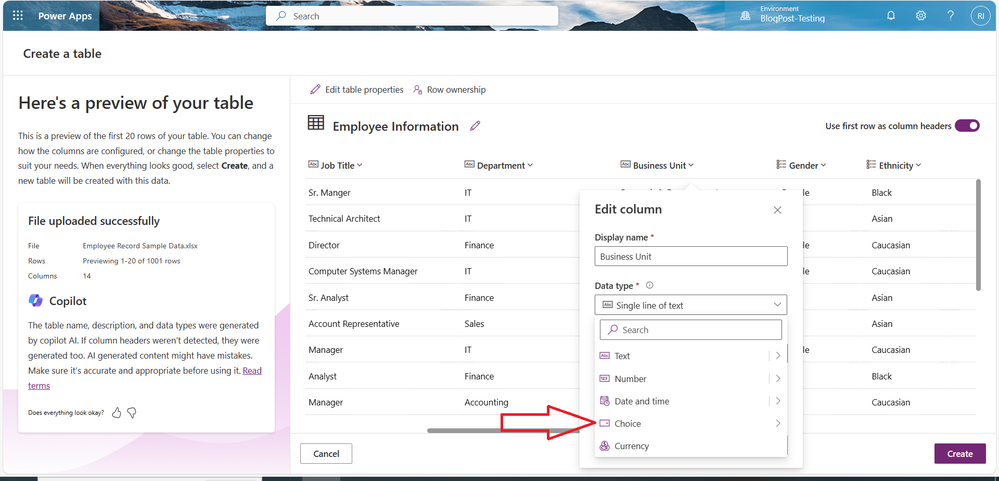The width and height of the screenshot is (999, 481).
Task: Click the top Search box
Action: [x=412, y=16]
